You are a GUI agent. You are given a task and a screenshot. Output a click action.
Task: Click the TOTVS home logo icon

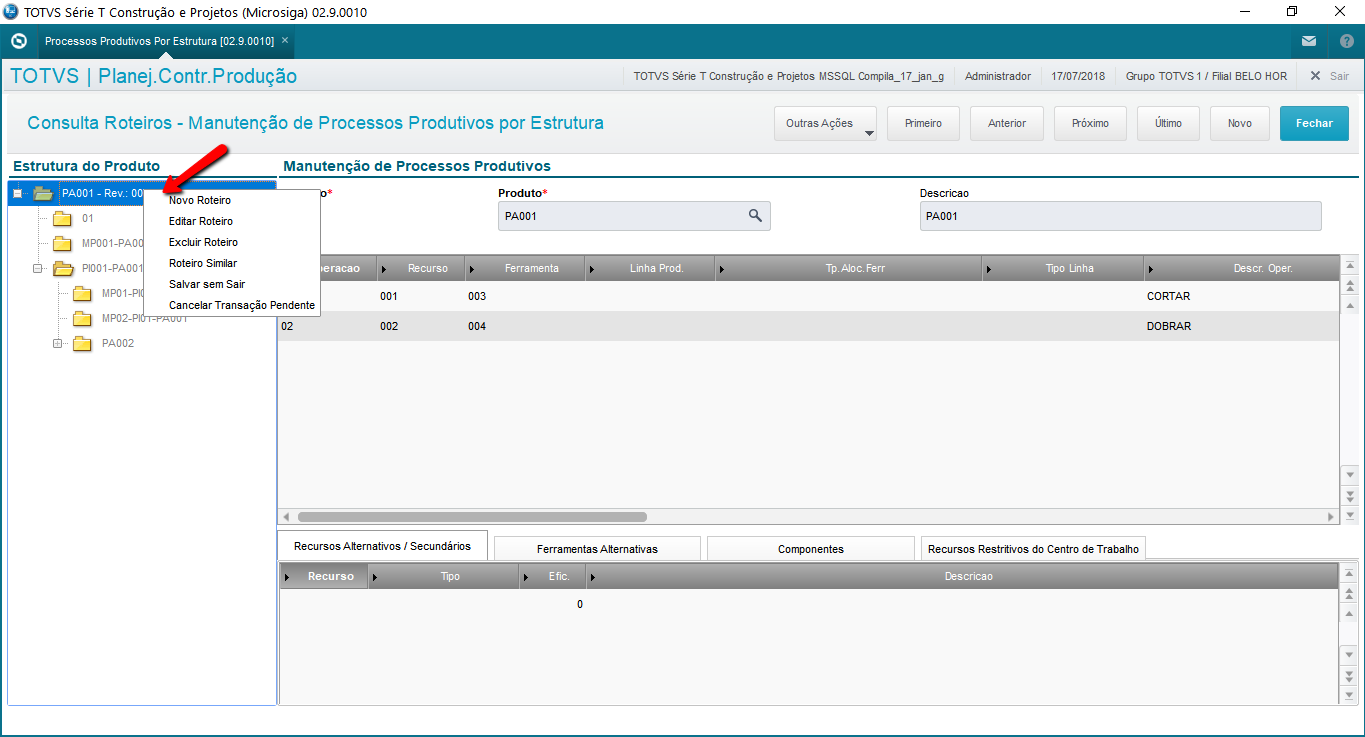click(x=18, y=41)
